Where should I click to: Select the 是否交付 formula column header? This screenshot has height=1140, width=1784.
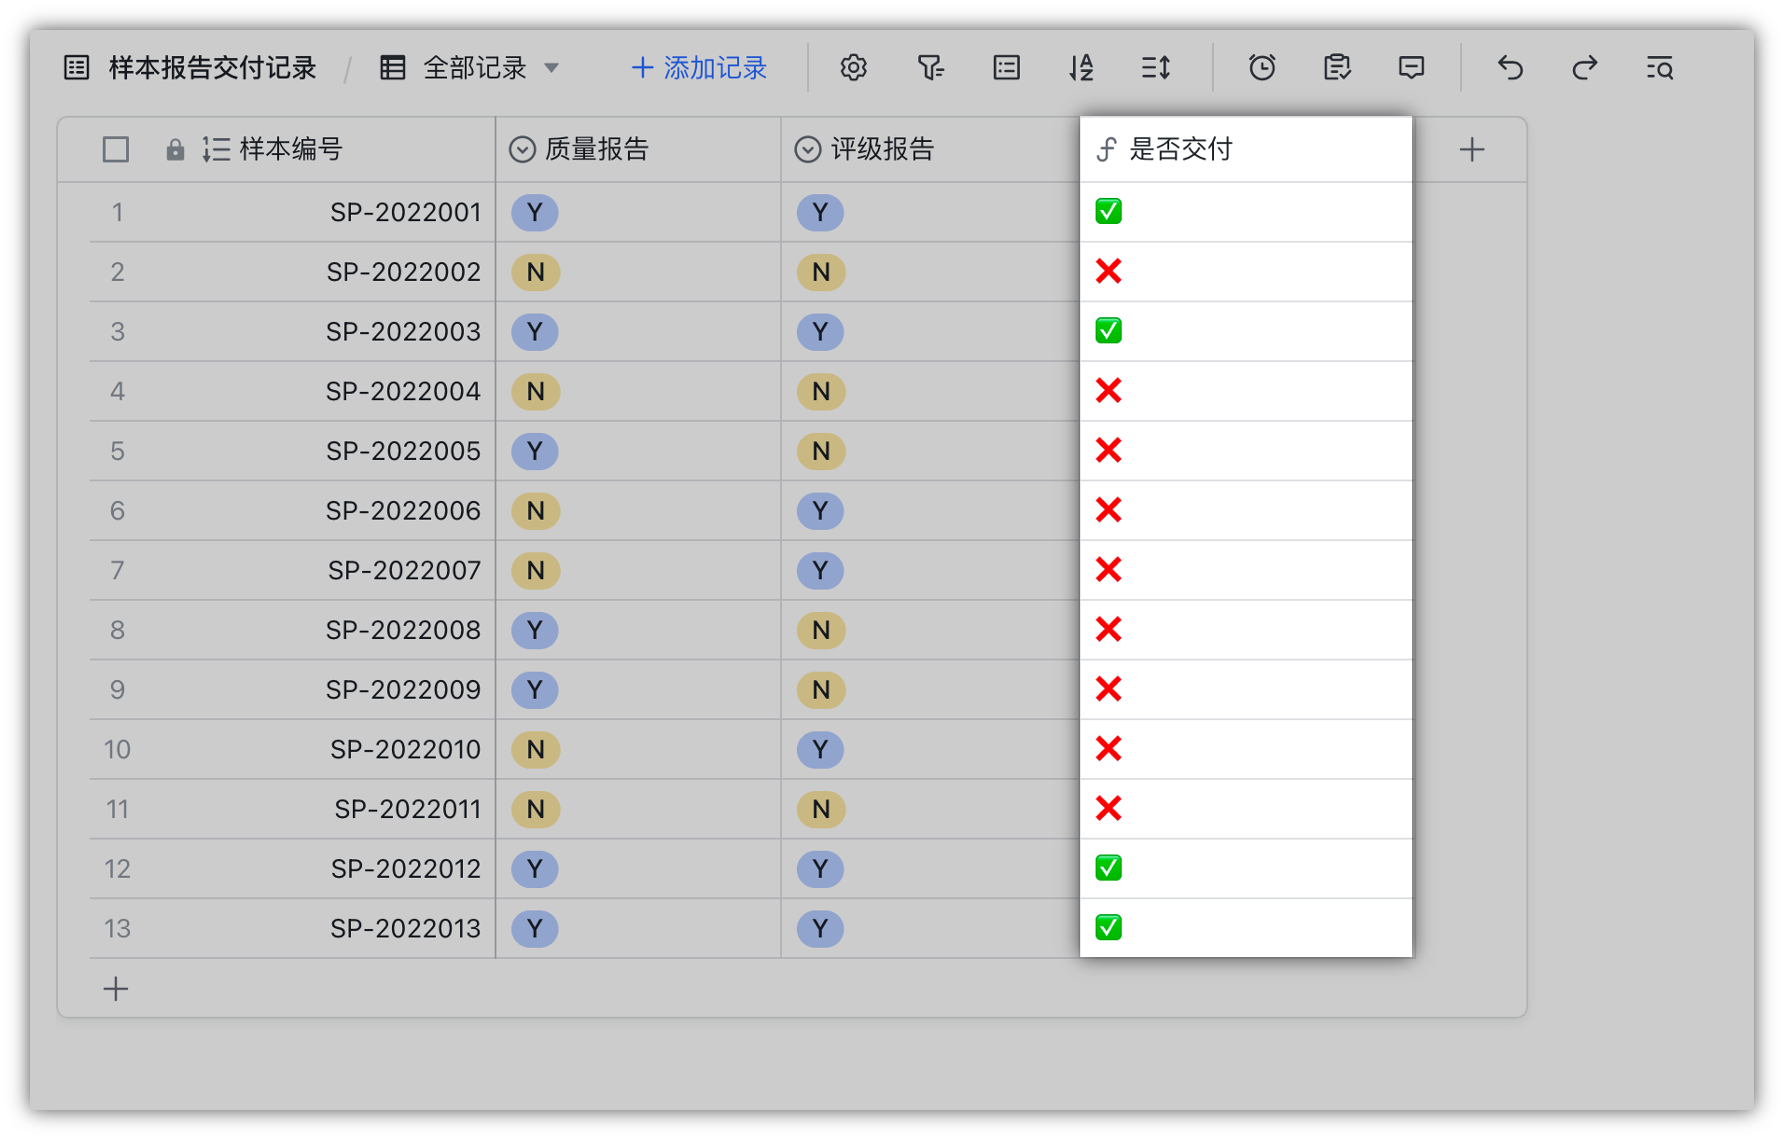[x=1180, y=150]
